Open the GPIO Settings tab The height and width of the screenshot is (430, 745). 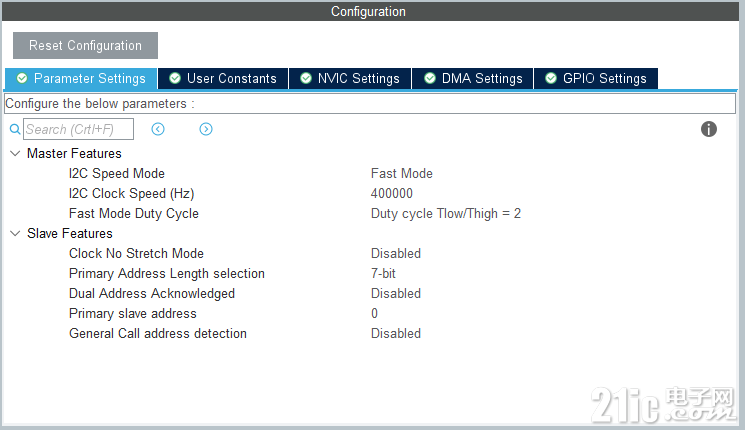coord(596,78)
